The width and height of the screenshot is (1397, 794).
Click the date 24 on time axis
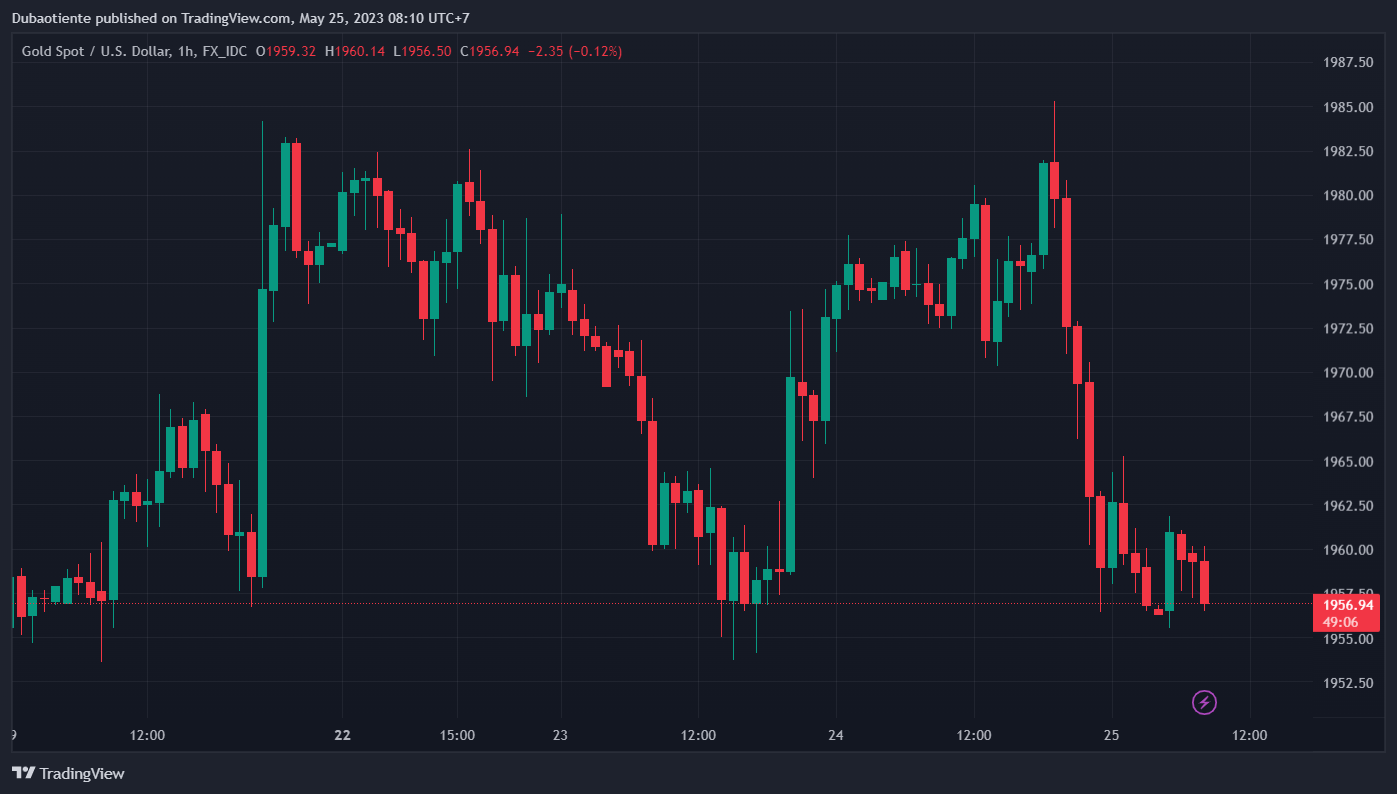point(836,735)
